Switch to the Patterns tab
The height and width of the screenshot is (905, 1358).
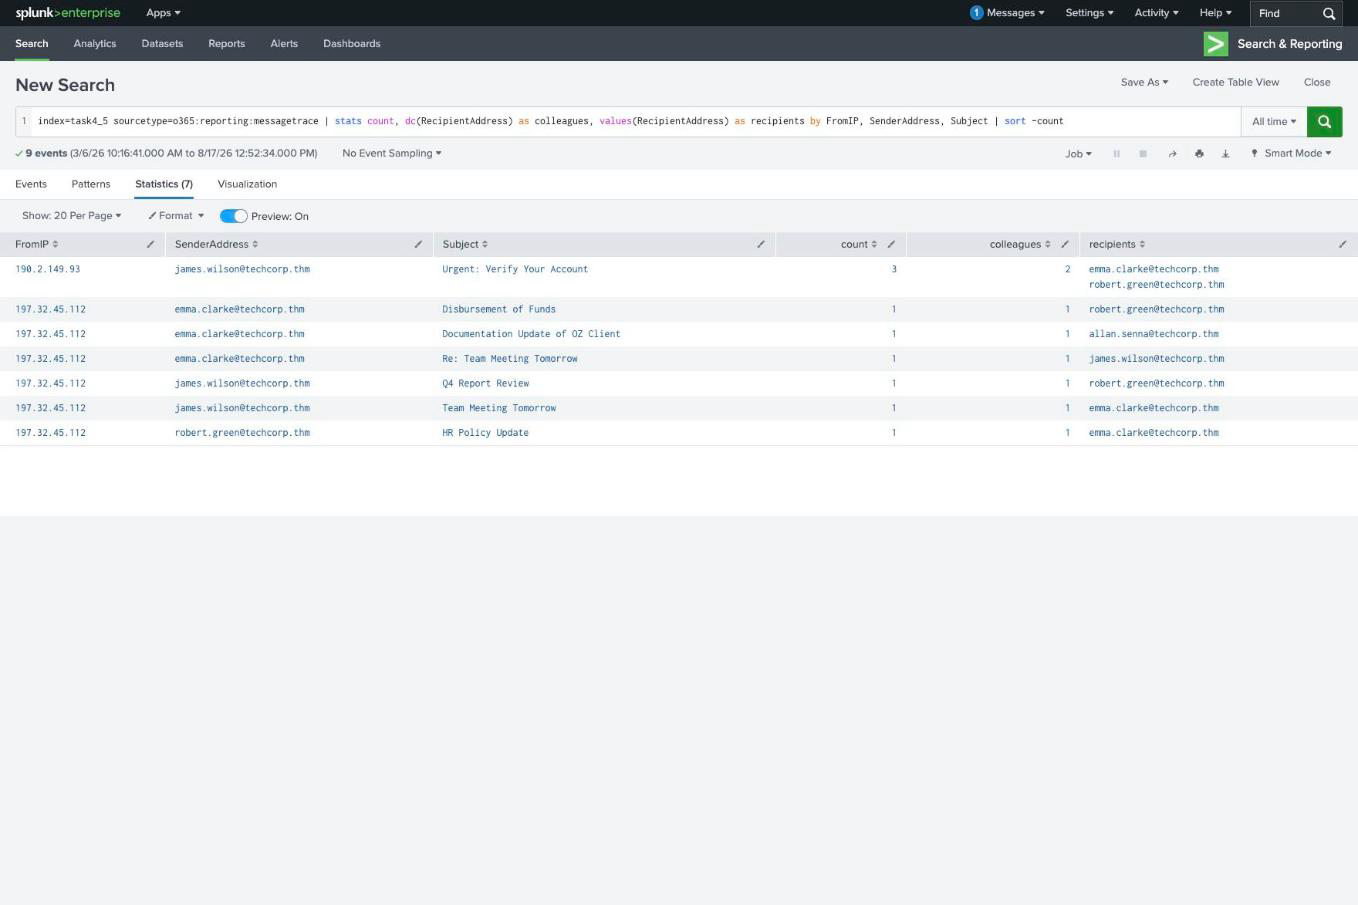click(x=91, y=184)
